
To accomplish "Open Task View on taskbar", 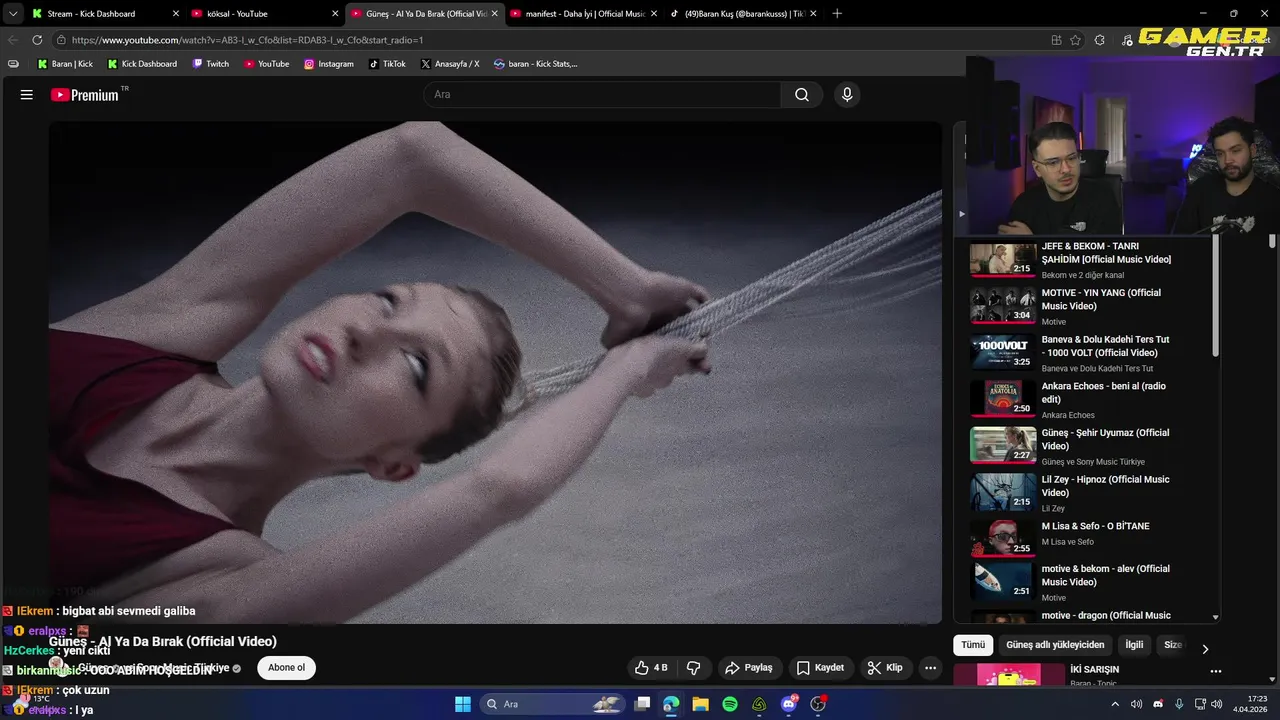I will point(643,704).
